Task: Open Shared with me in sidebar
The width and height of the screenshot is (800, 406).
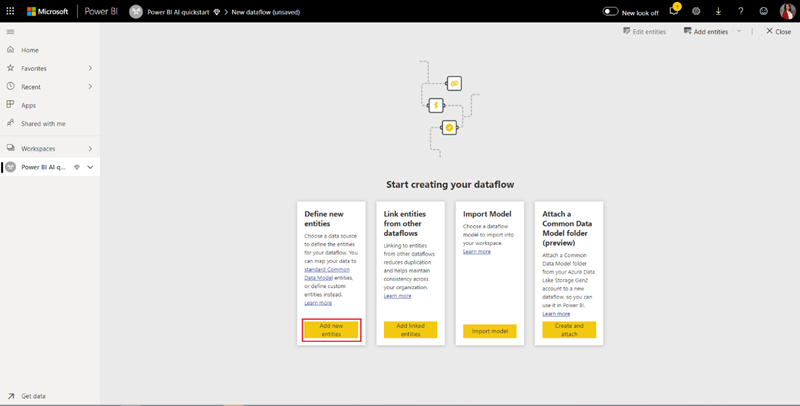Action: point(43,123)
